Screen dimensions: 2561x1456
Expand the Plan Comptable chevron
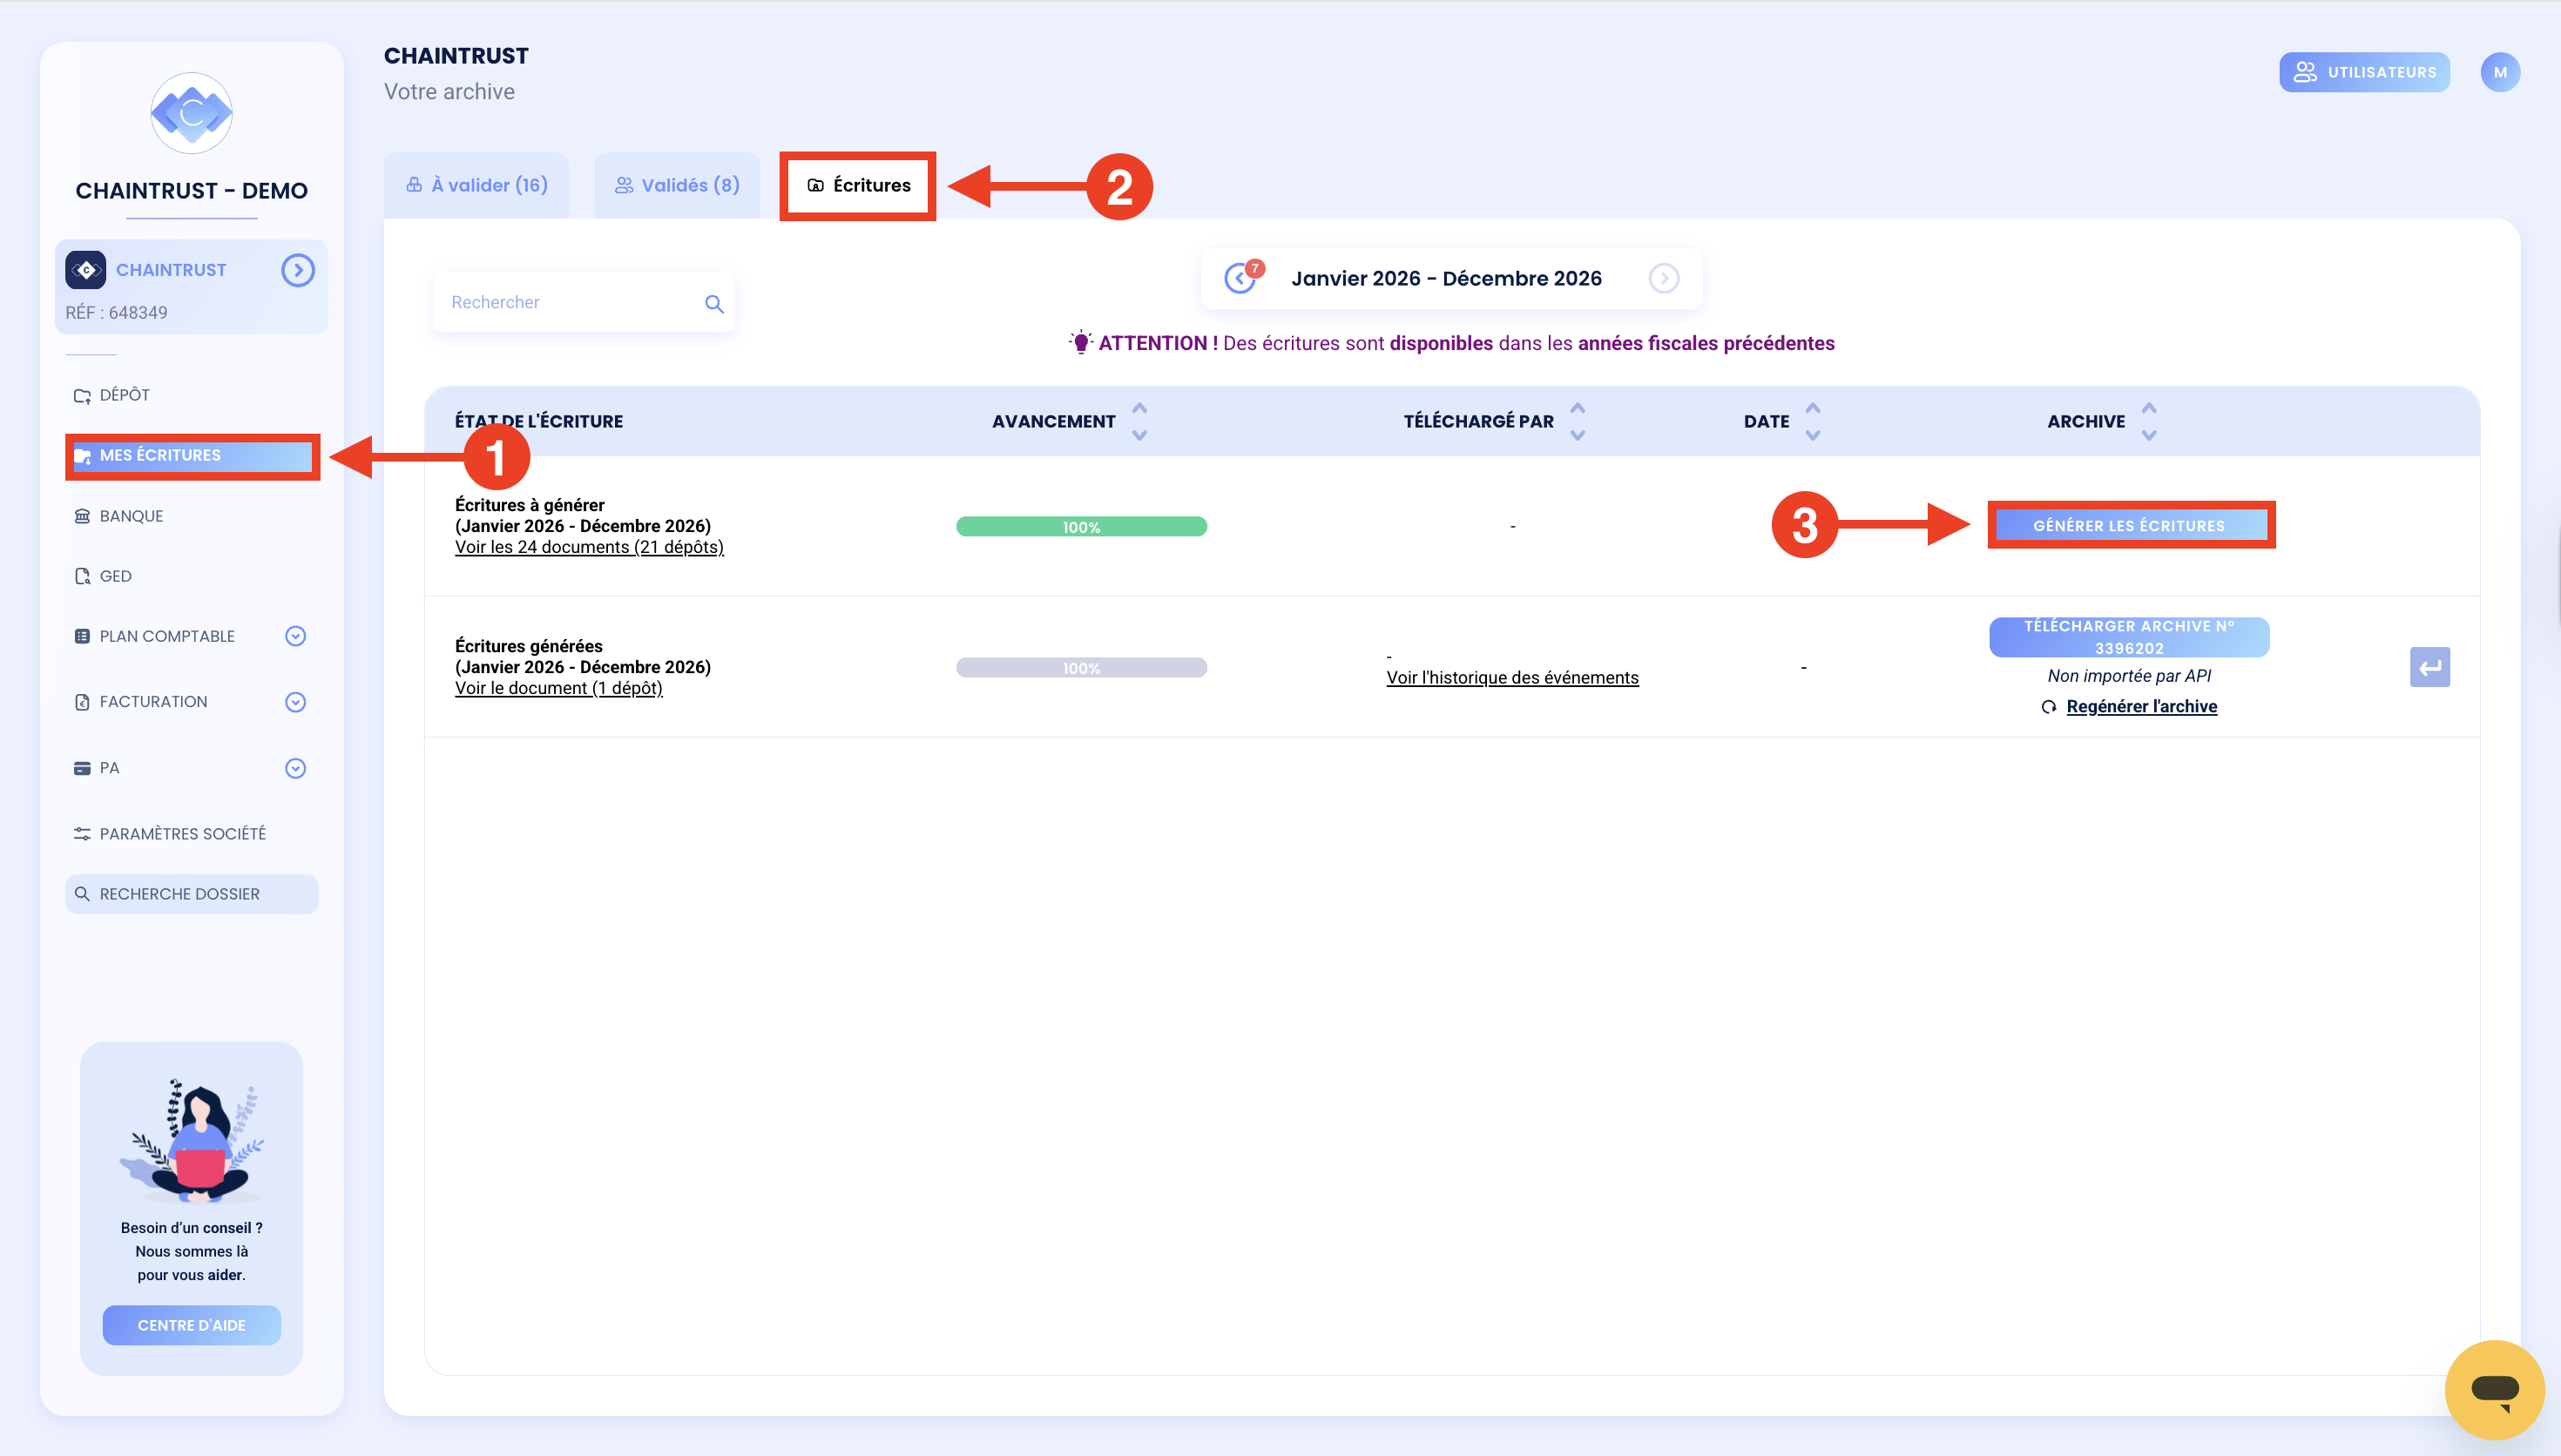point(295,636)
